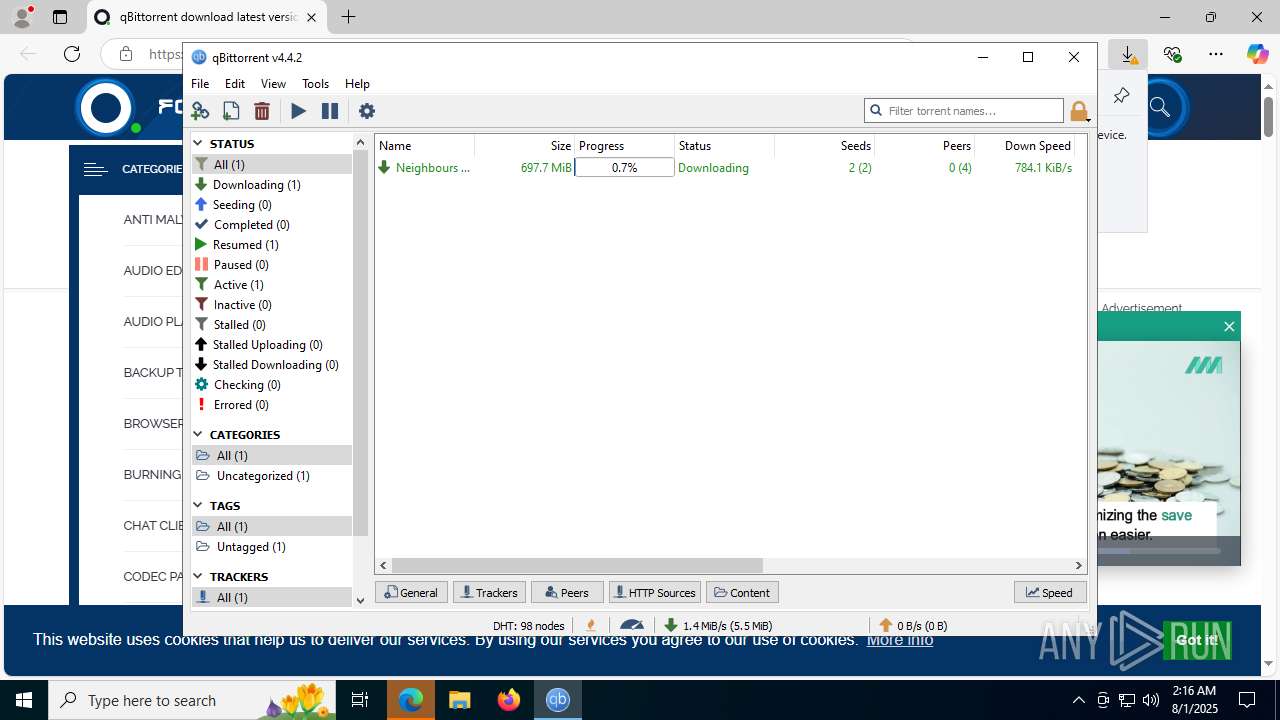Open the File menu
Image resolution: width=1280 pixels, height=720 pixels.
200,84
